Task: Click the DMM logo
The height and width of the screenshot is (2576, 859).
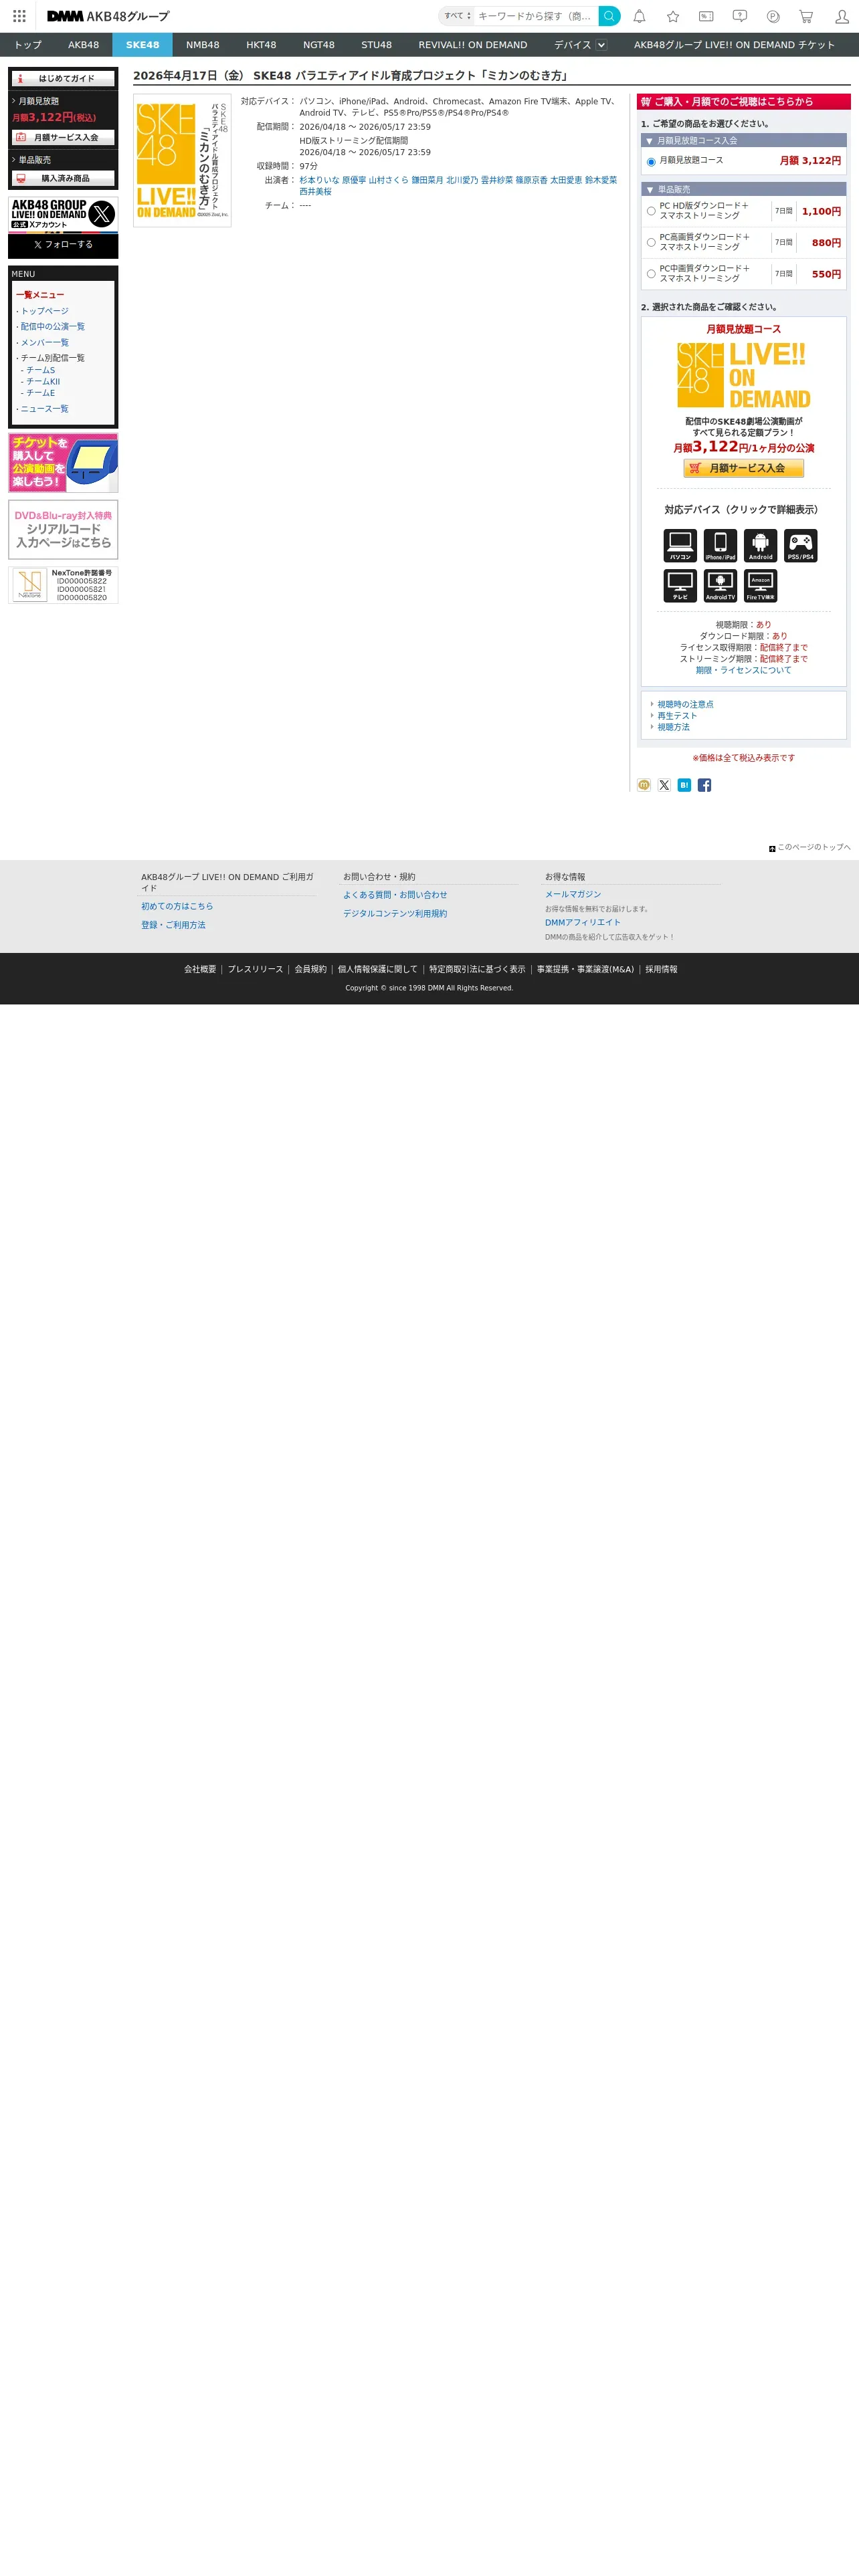Action: 65,16
